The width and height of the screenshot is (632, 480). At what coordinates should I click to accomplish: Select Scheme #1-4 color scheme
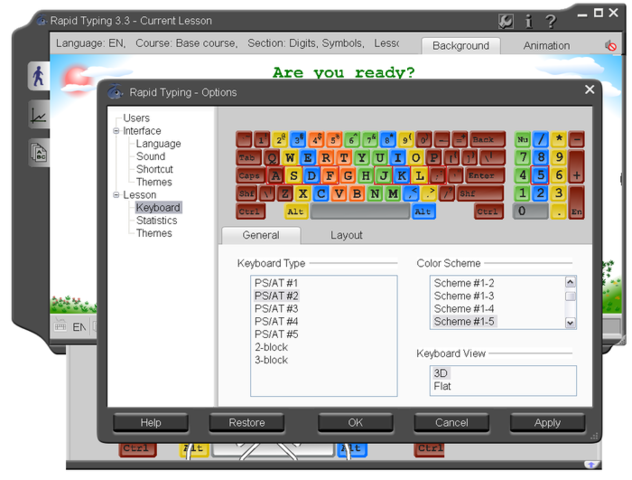[464, 309]
